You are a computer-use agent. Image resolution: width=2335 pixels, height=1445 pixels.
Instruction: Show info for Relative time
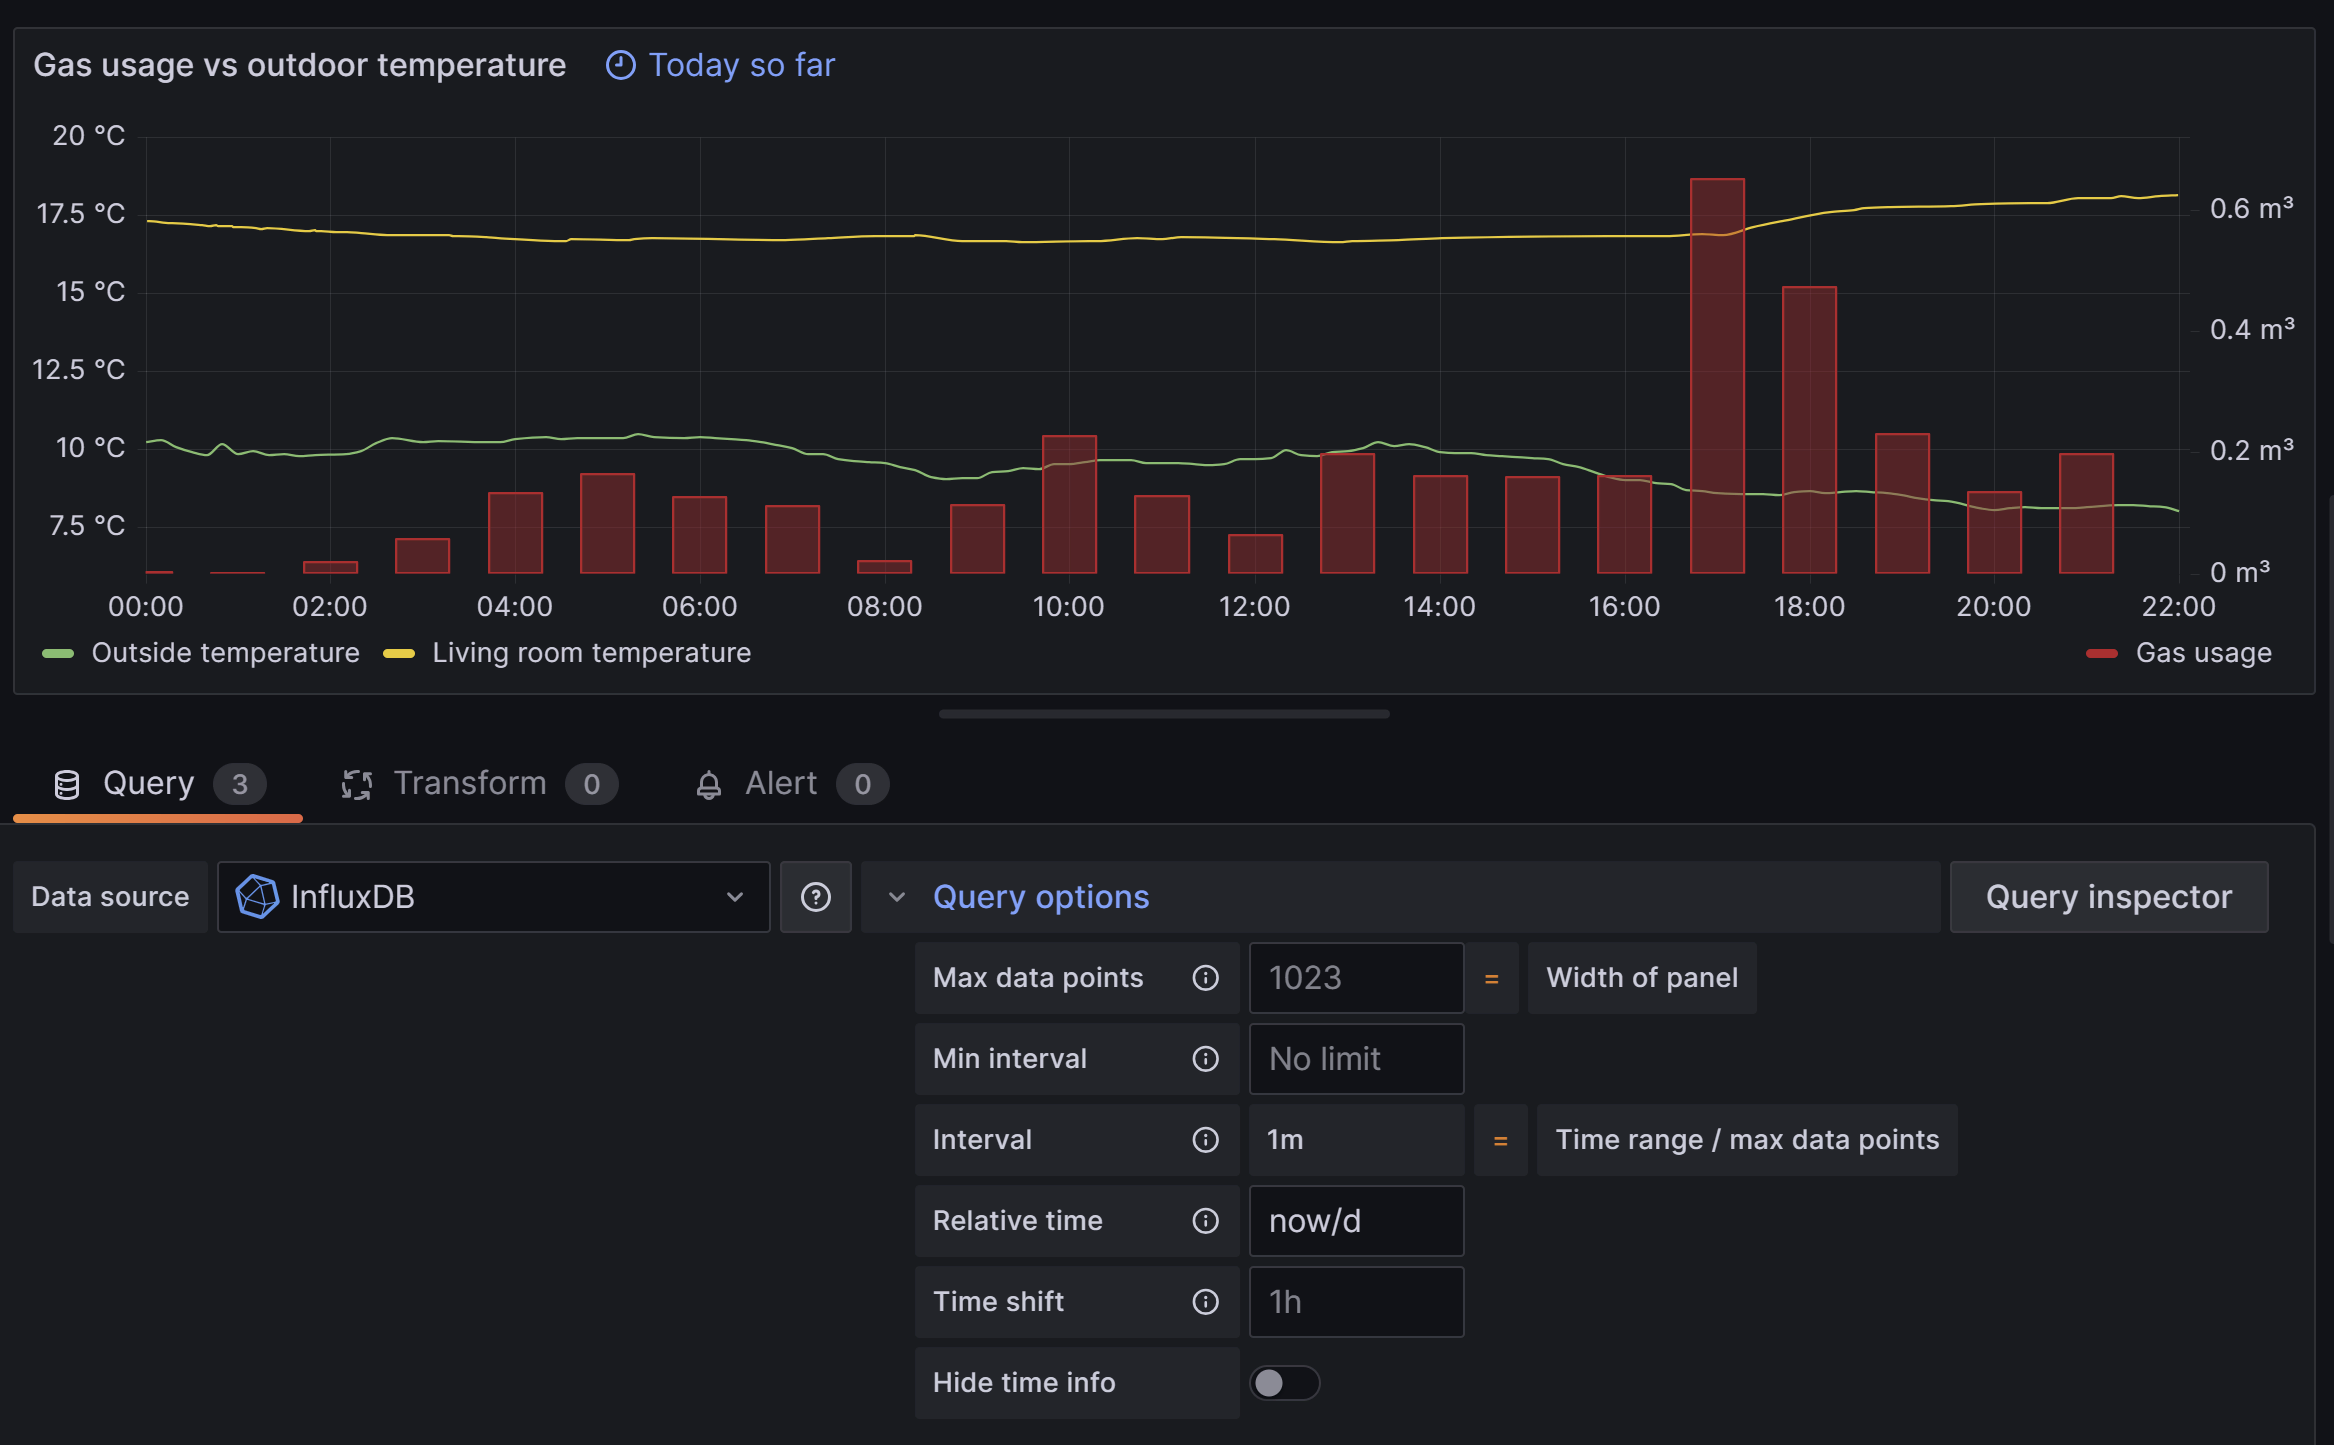point(1206,1221)
